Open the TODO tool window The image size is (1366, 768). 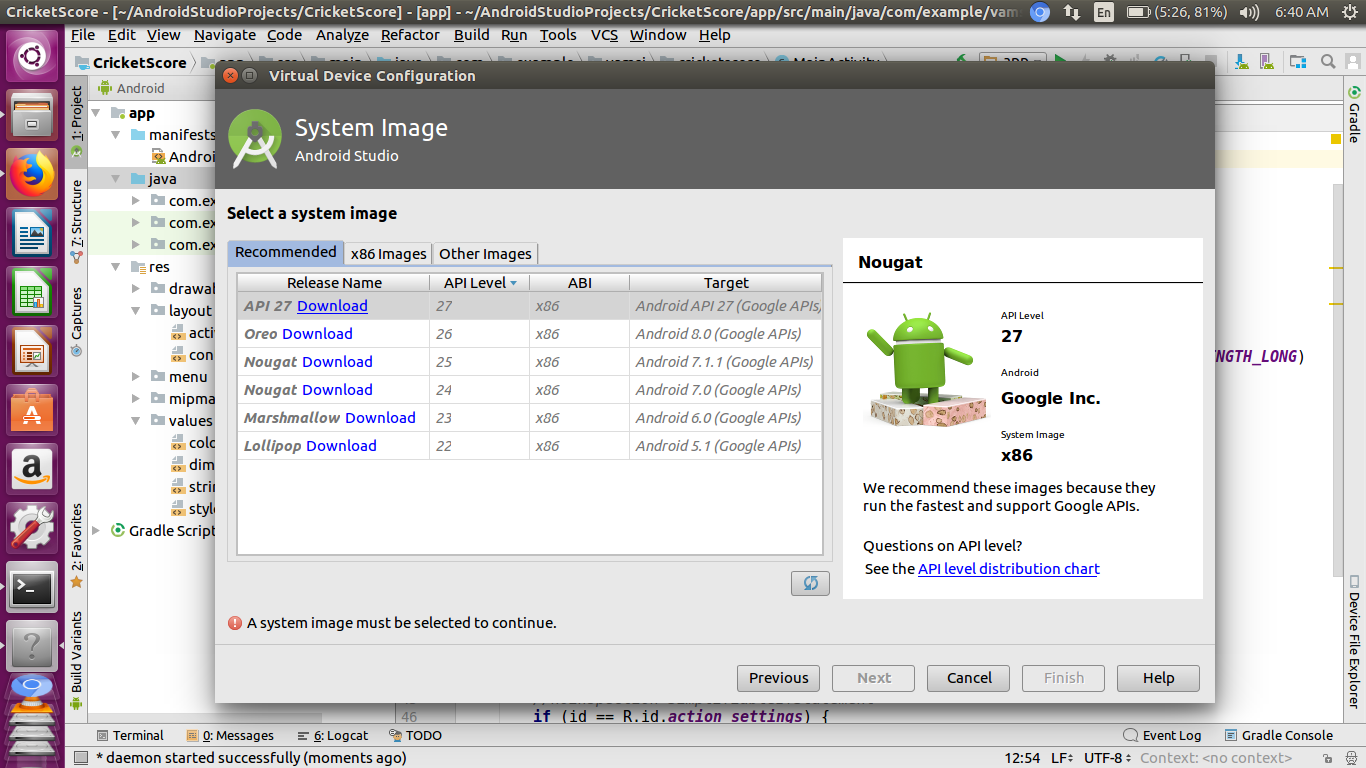[415, 735]
